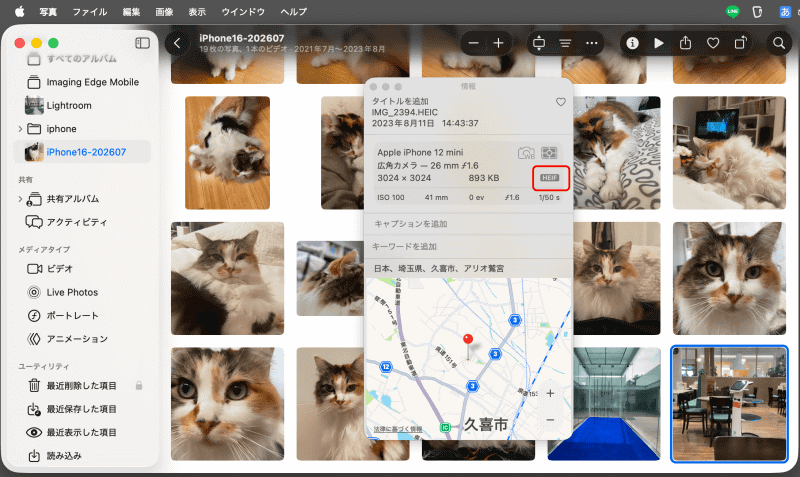This screenshot has width=800, height=477.
Task: Open the 編集 menu
Action: point(131,11)
